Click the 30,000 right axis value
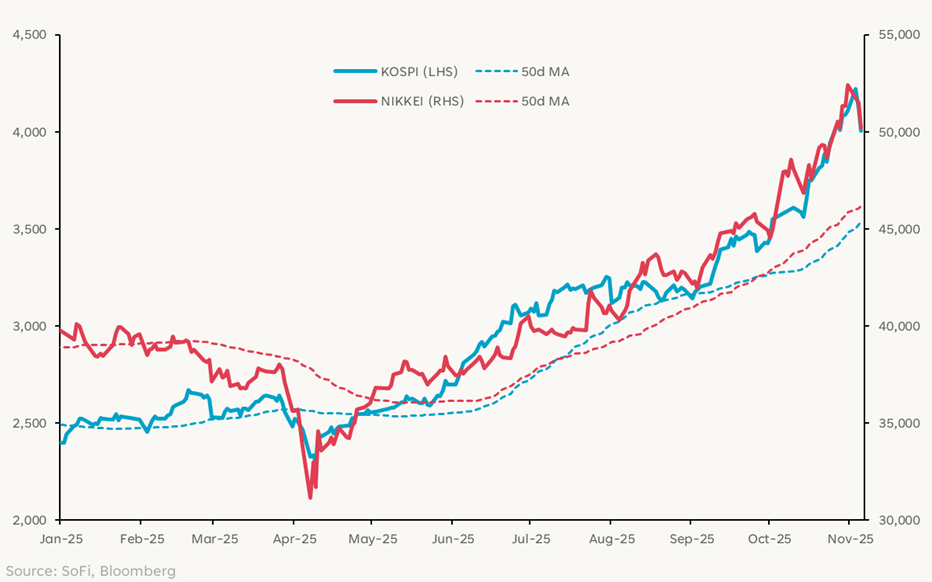Viewport: 932px width, 582px height. pos(898,520)
